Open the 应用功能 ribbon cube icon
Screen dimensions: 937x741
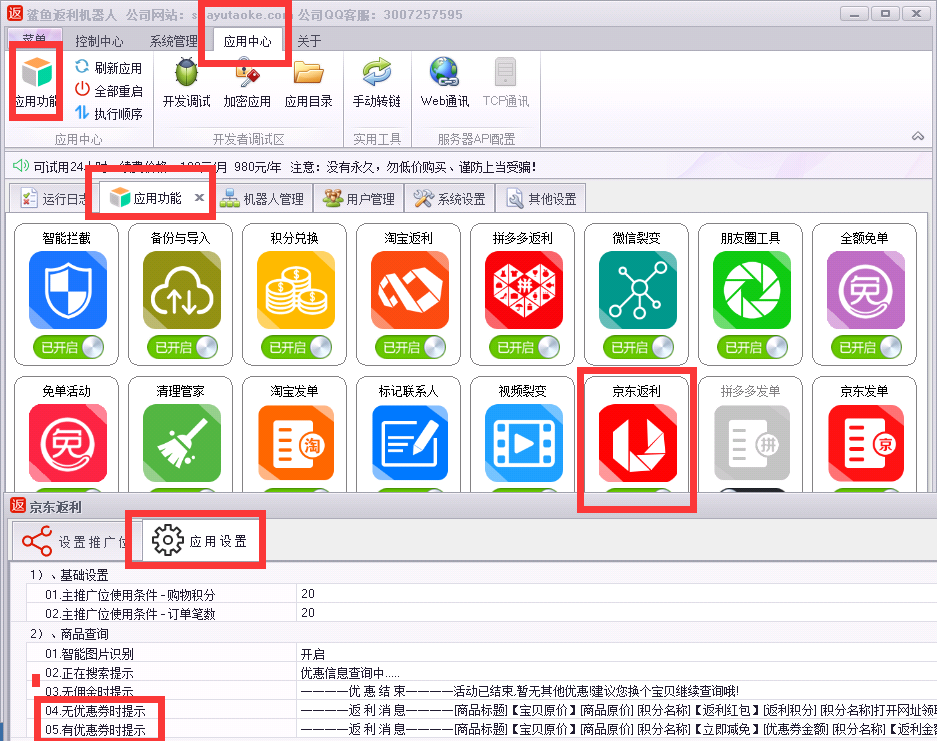[37, 73]
